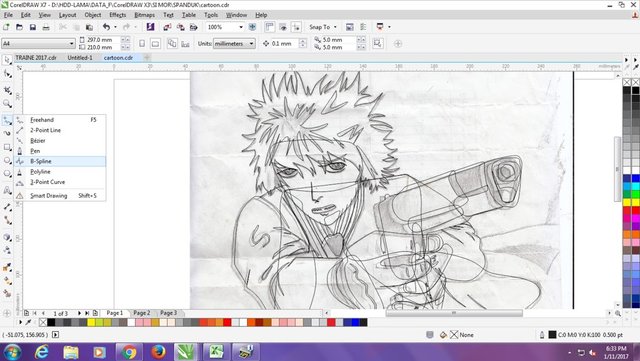Choose Freehand from the curve flyout
The image size is (640, 361).
point(60,120)
